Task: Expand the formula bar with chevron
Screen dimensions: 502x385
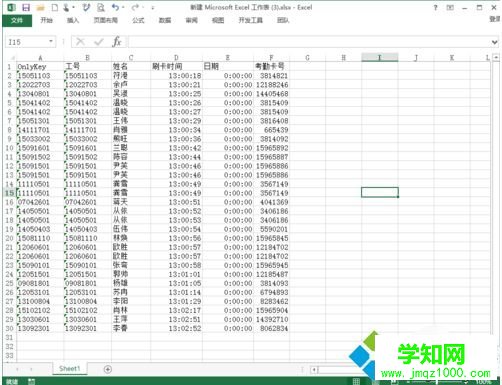Action: coord(494,42)
